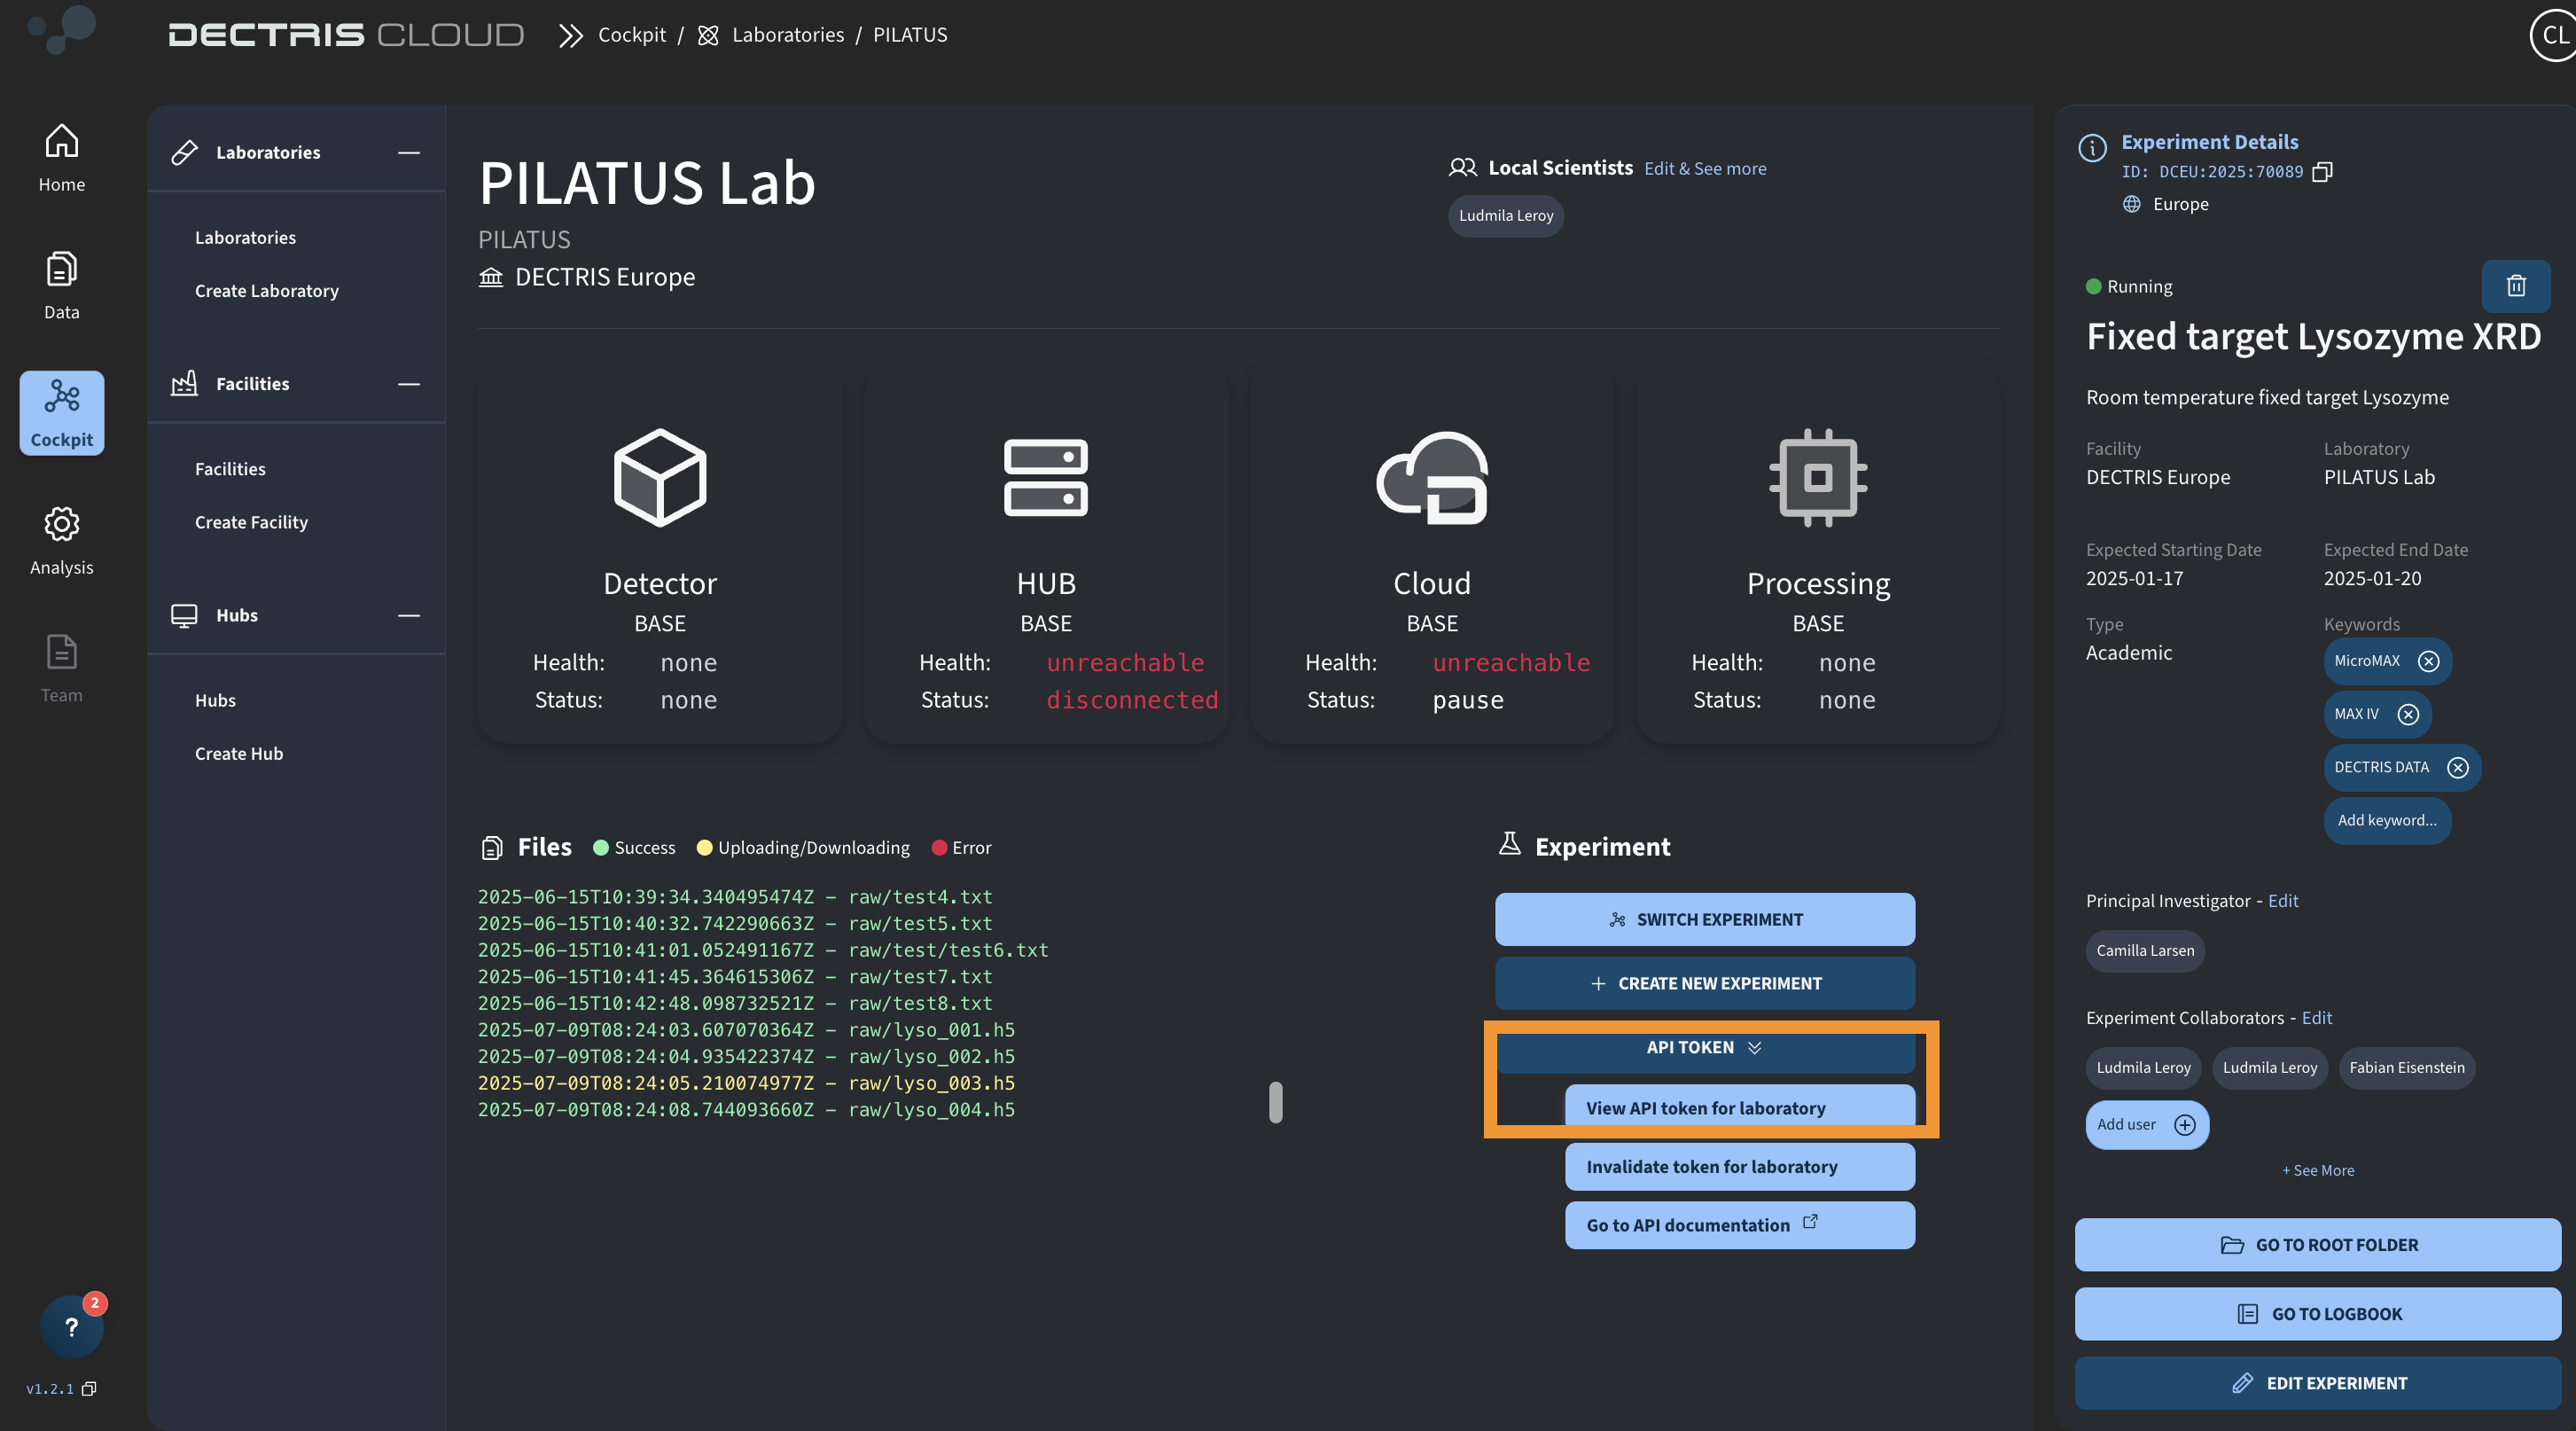
Task: Invalidate token for laboratory
Action: coord(1740,1166)
